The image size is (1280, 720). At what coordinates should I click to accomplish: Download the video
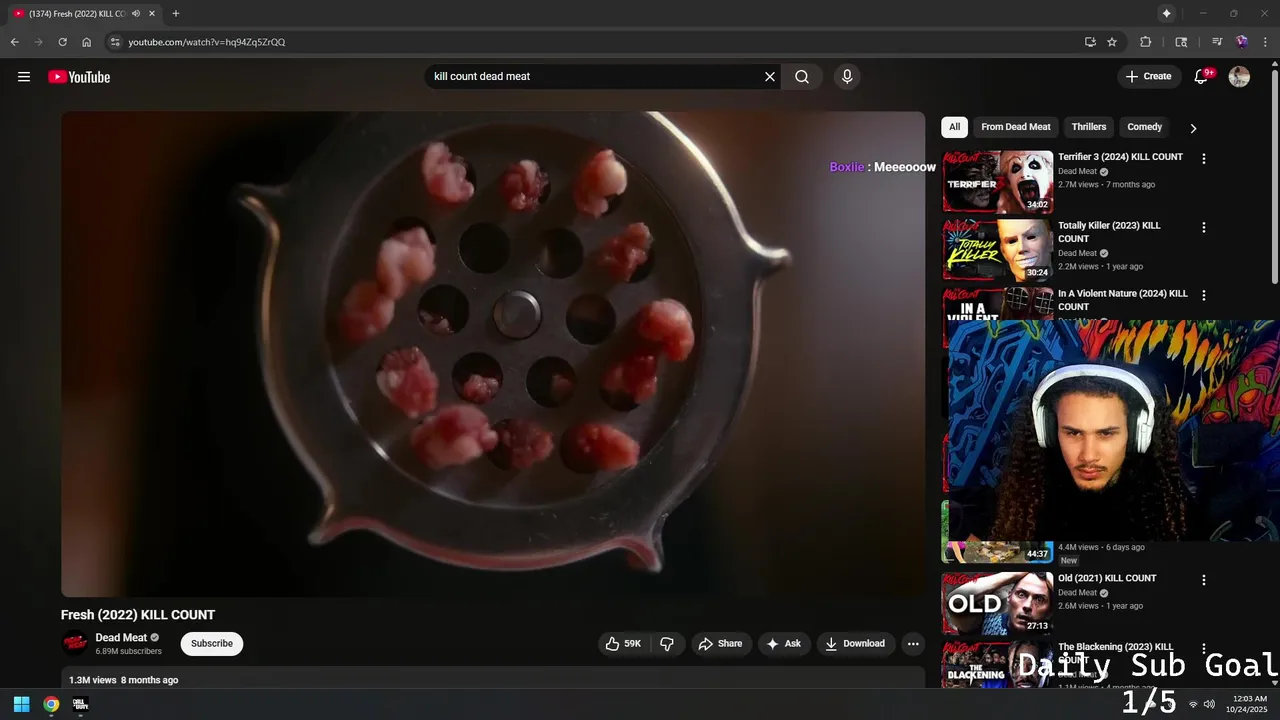(x=855, y=644)
